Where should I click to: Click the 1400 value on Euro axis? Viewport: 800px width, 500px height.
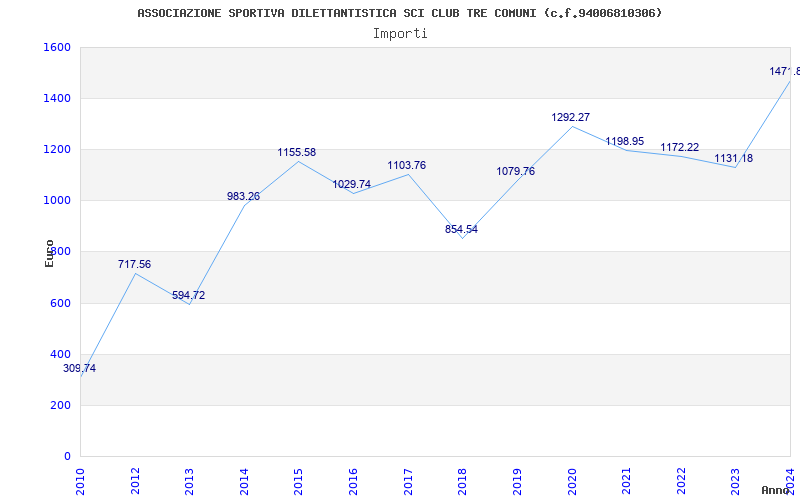(57, 98)
